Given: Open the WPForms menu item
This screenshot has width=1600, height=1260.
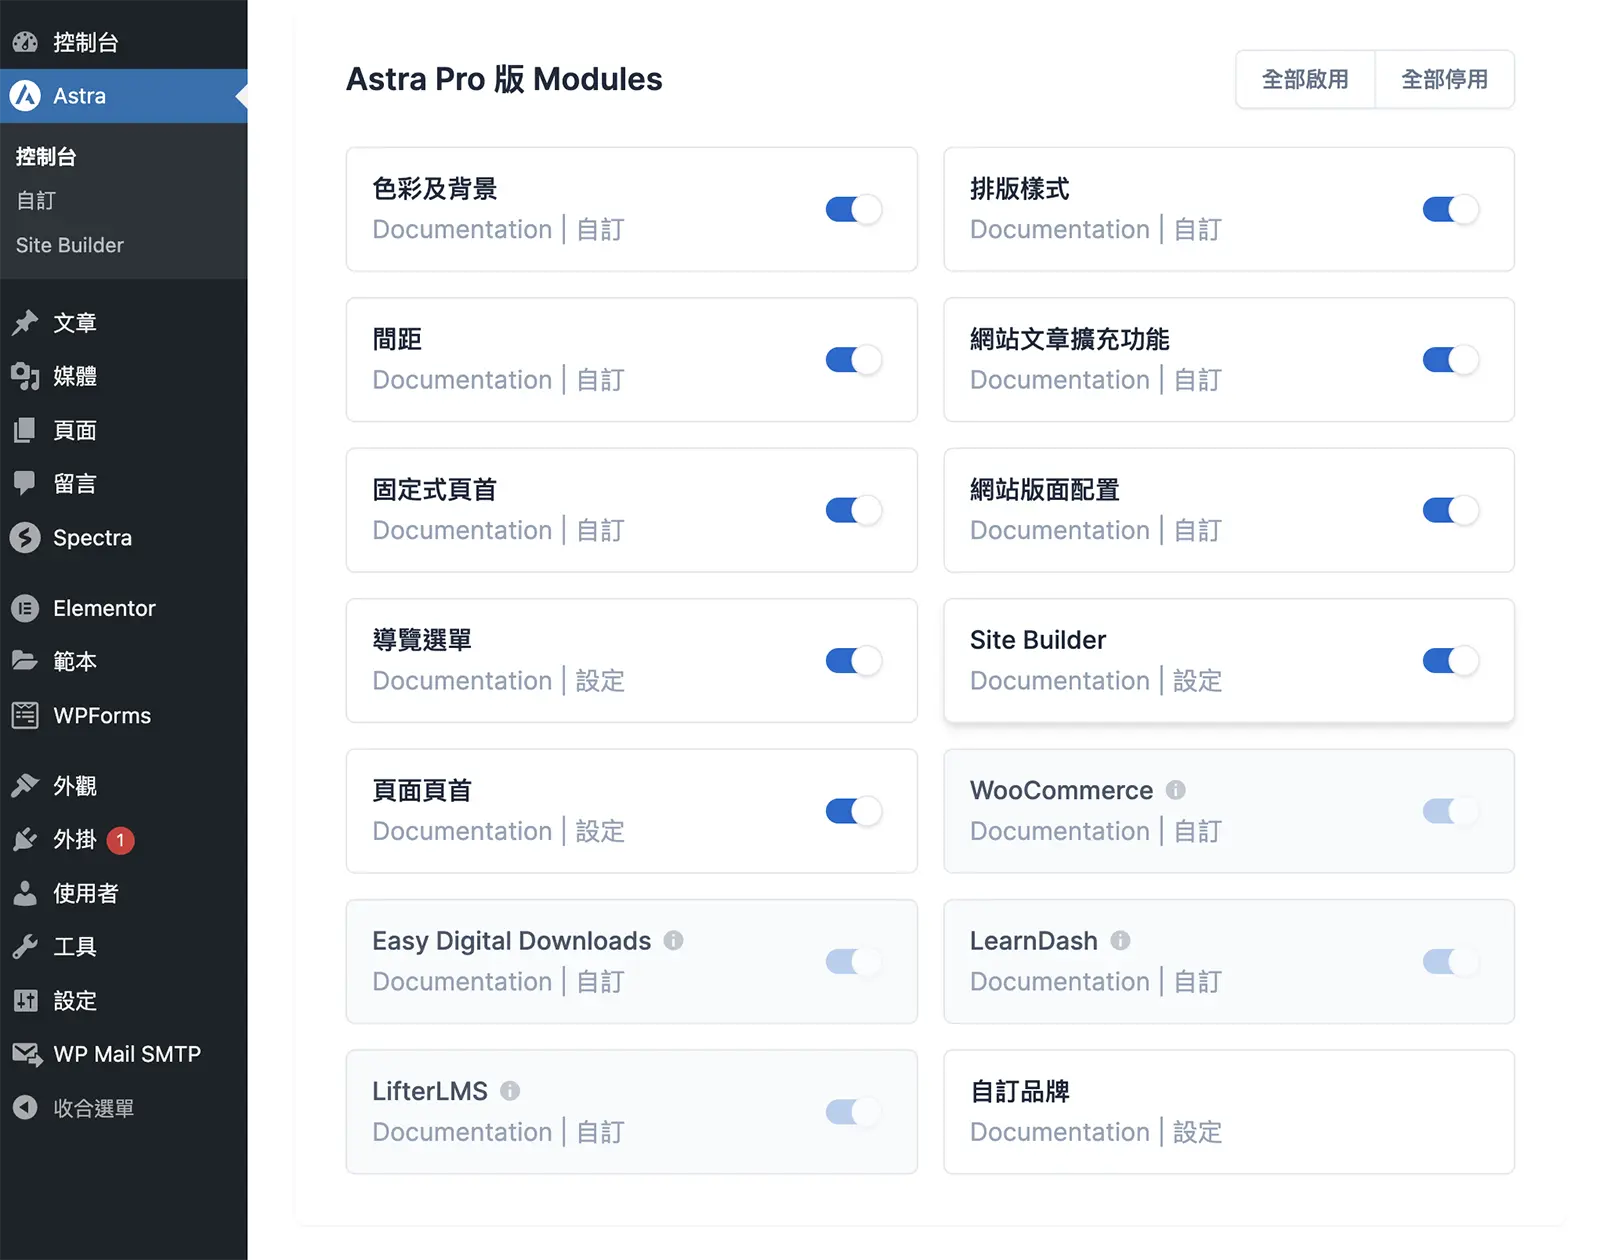Looking at the screenshot, I should click(x=123, y=715).
